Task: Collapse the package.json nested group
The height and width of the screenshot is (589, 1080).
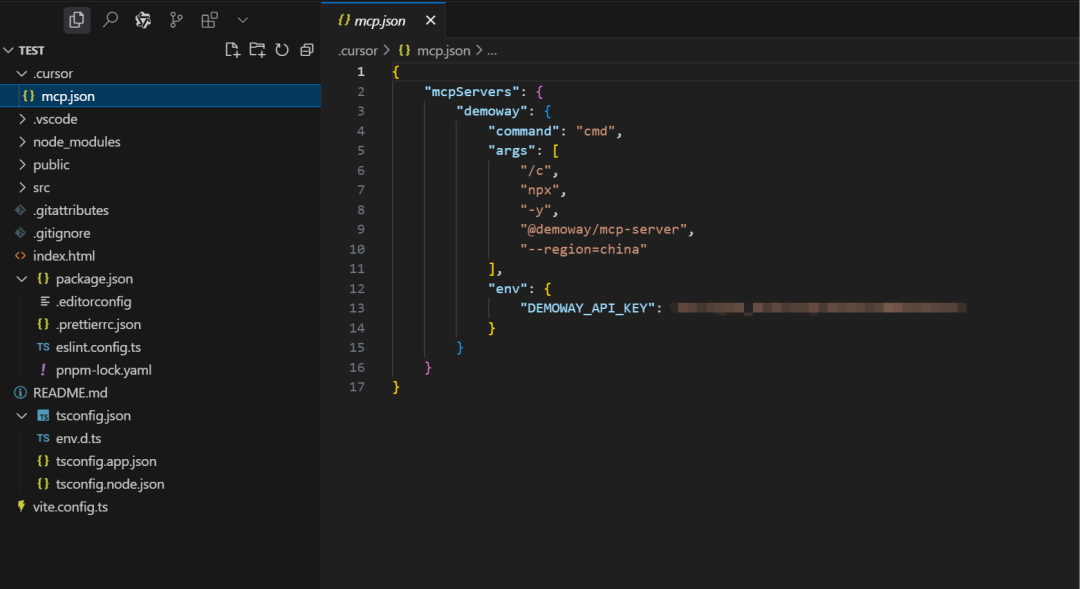Action: point(22,279)
